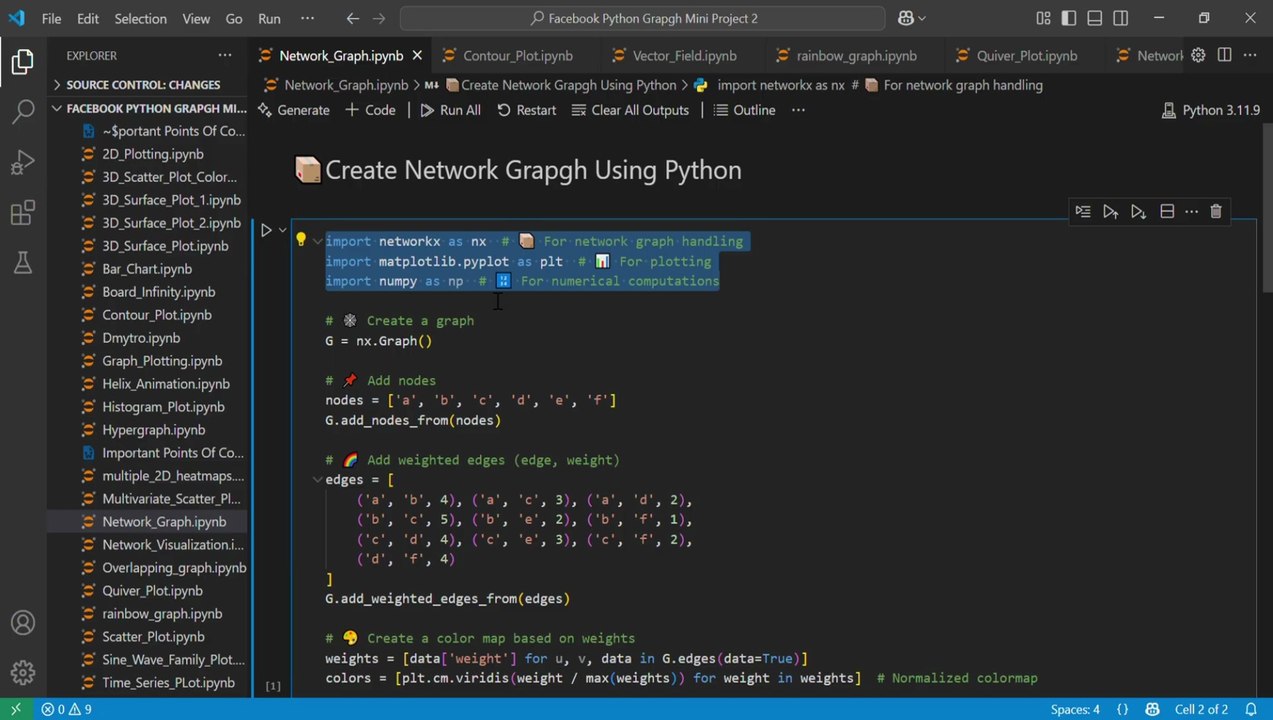
Task: Open the Selection menu
Action: point(140,18)
